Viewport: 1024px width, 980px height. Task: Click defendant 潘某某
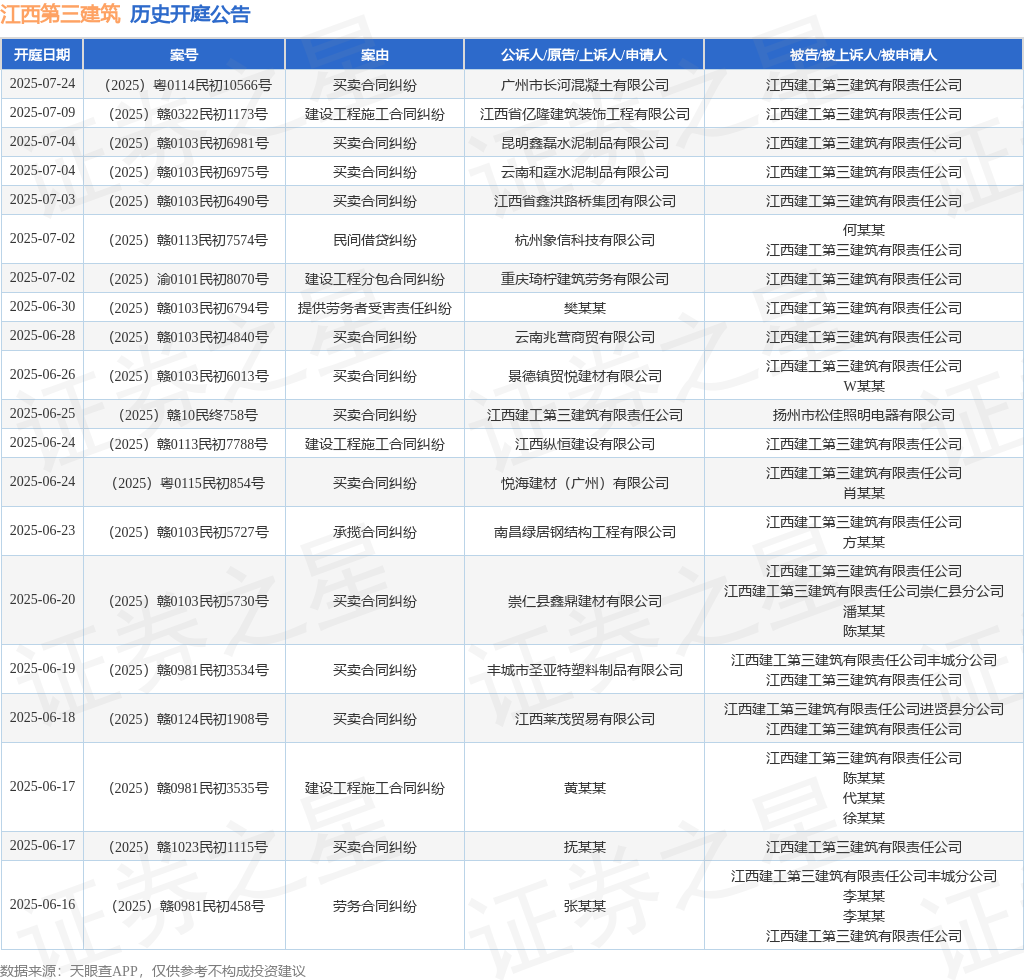[863, 611]
